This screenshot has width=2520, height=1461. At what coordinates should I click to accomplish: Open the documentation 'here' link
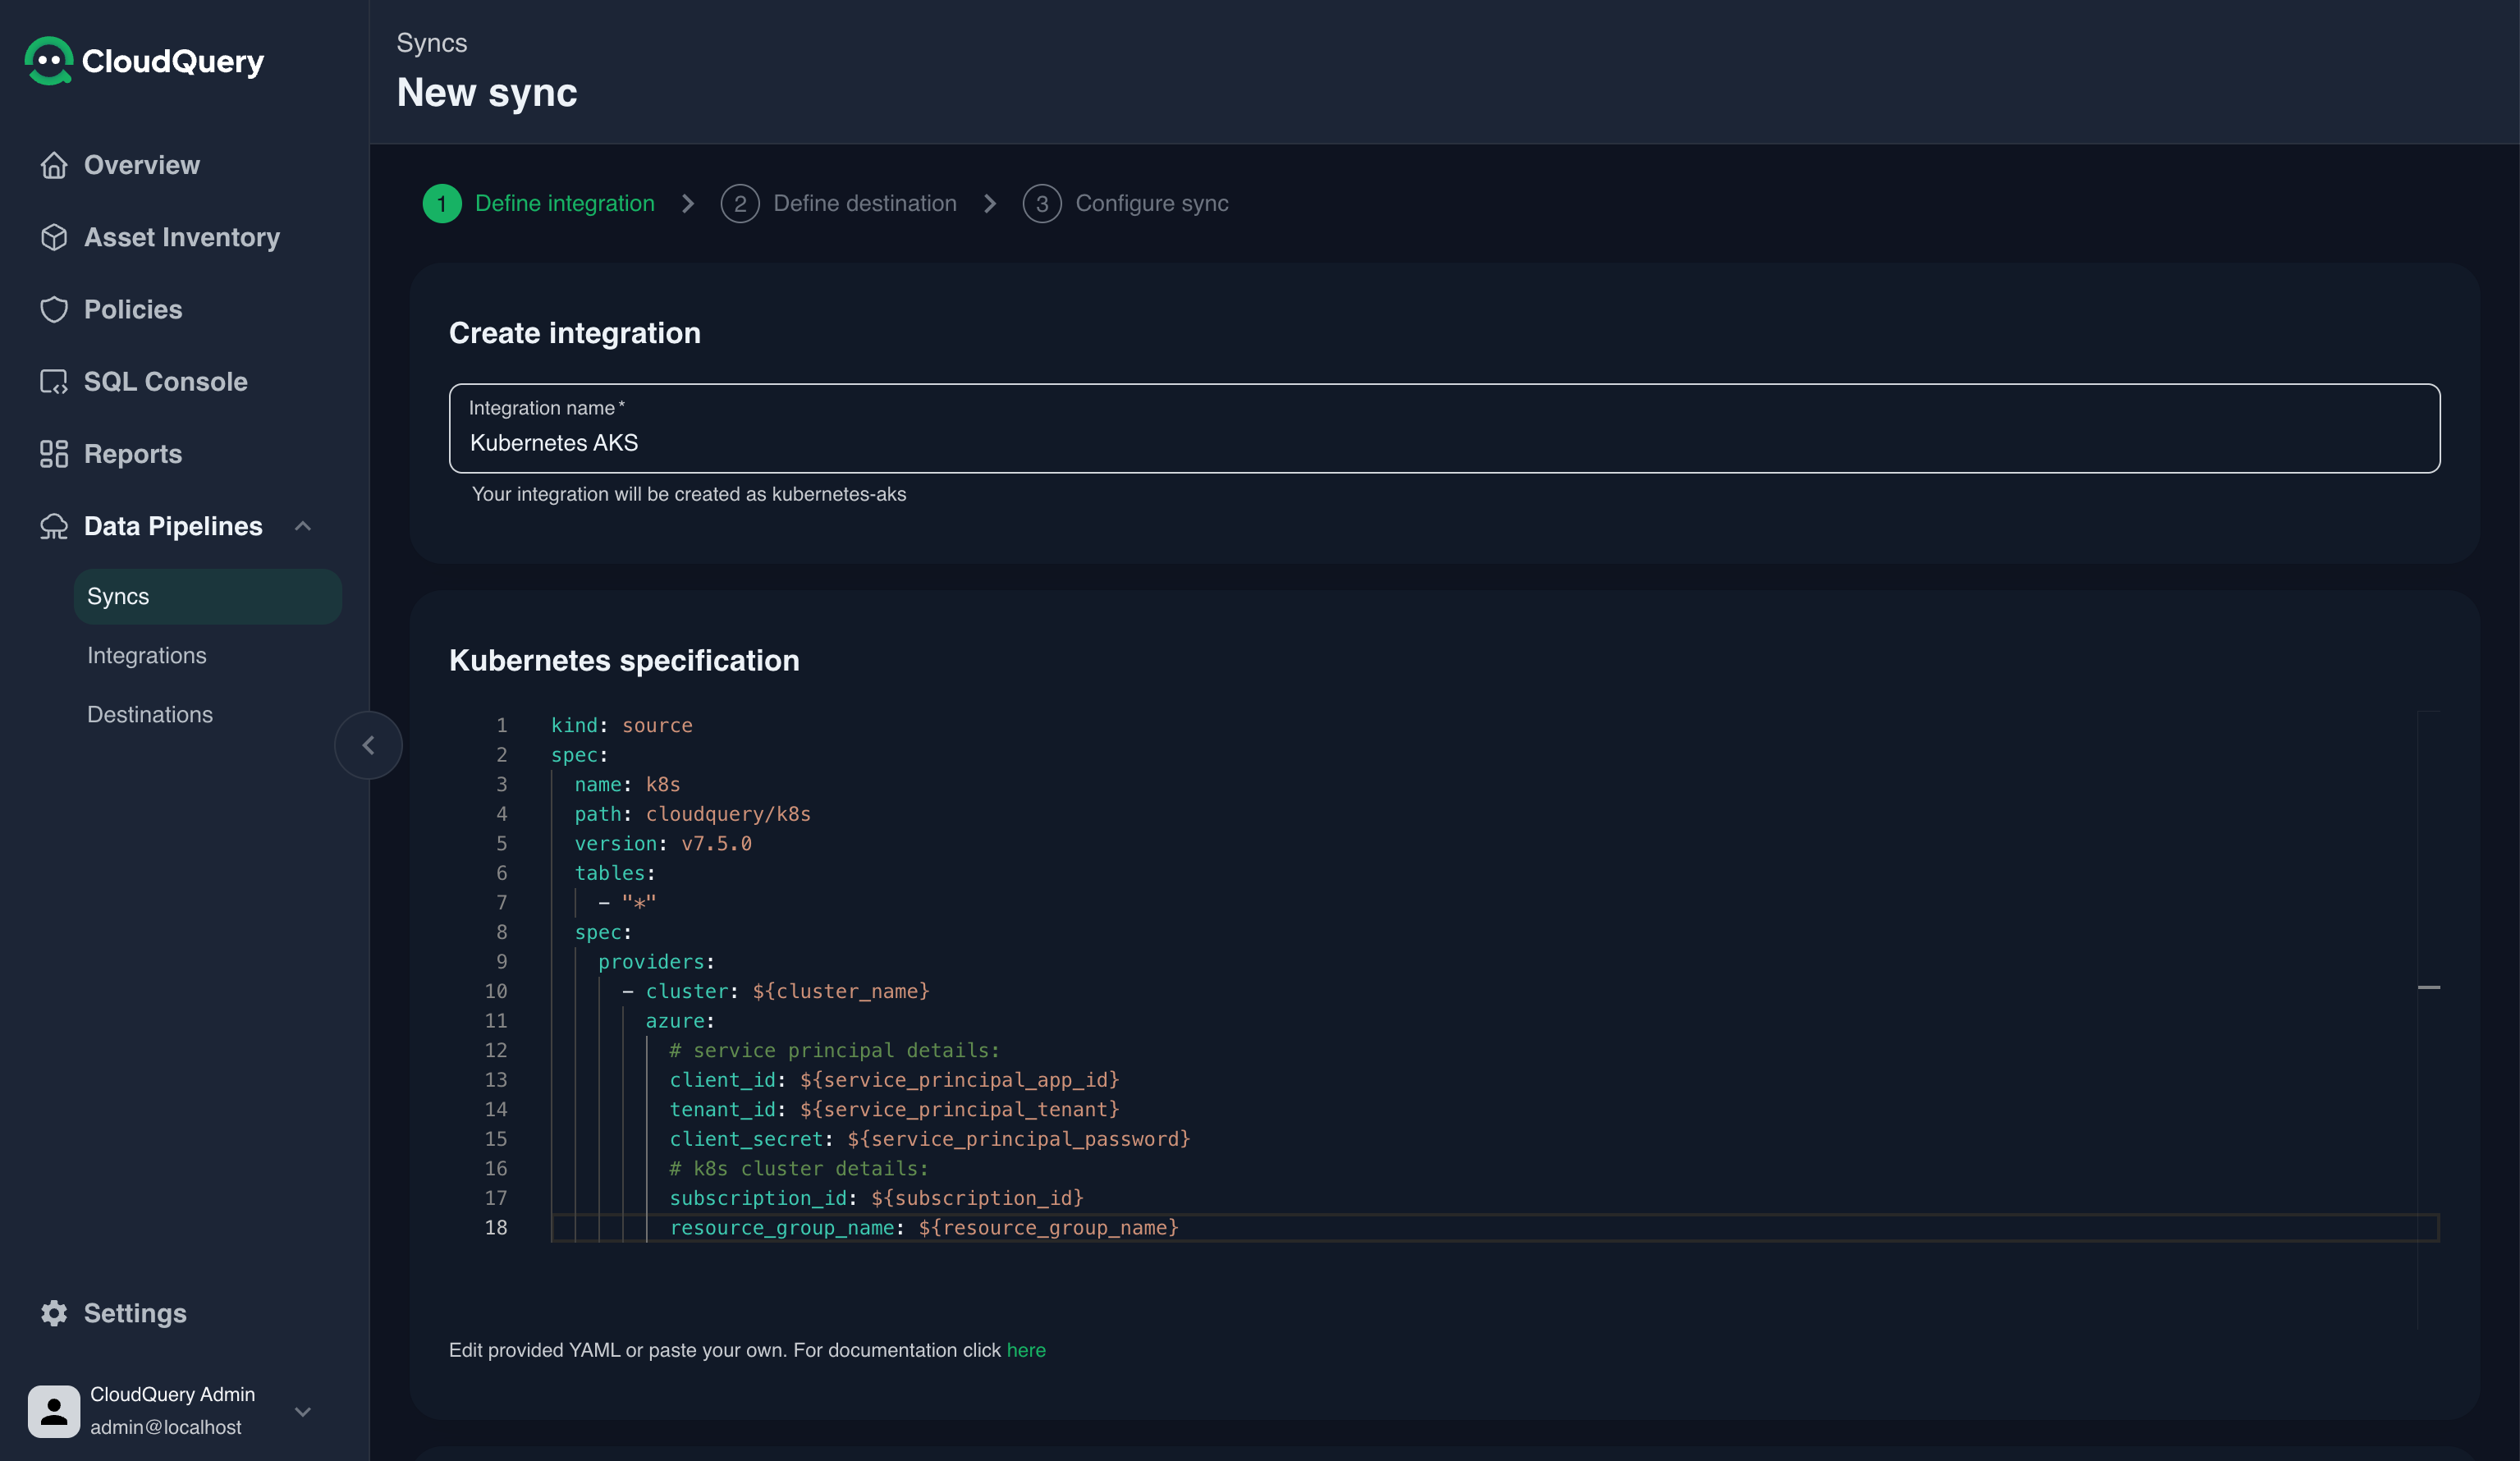pos(1025,1350)
